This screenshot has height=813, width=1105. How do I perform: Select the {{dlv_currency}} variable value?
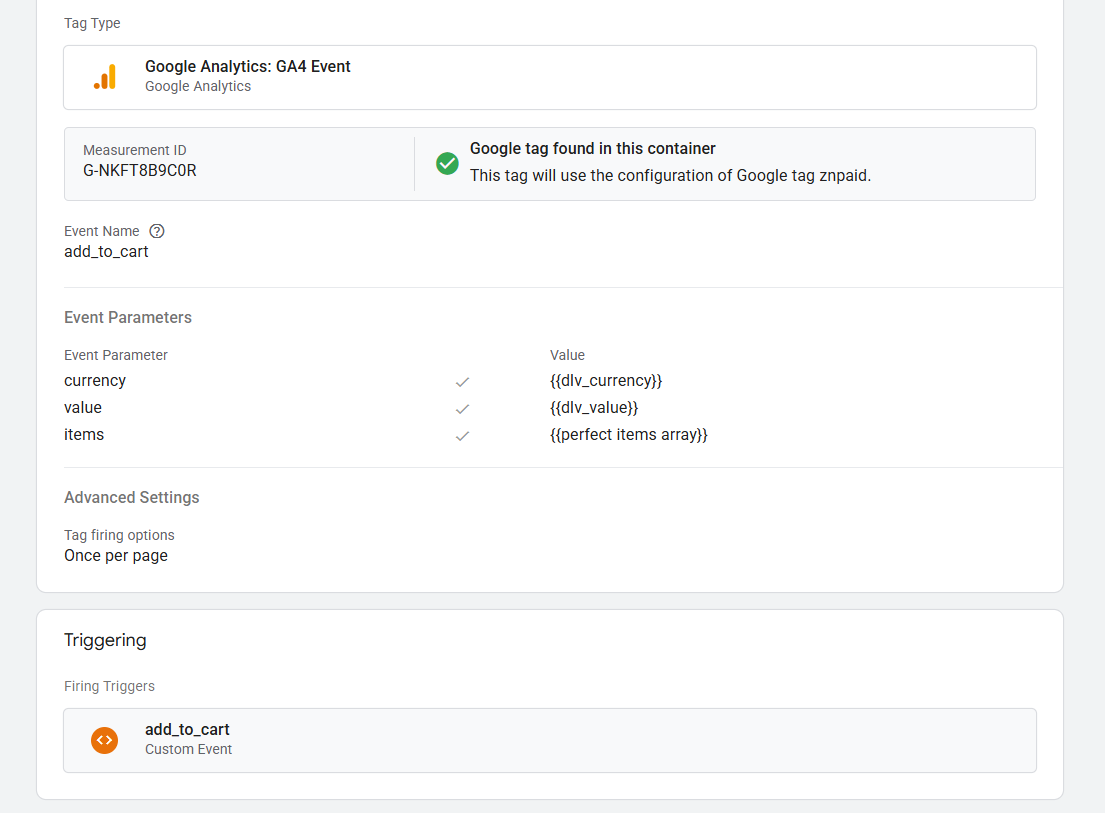606,381
